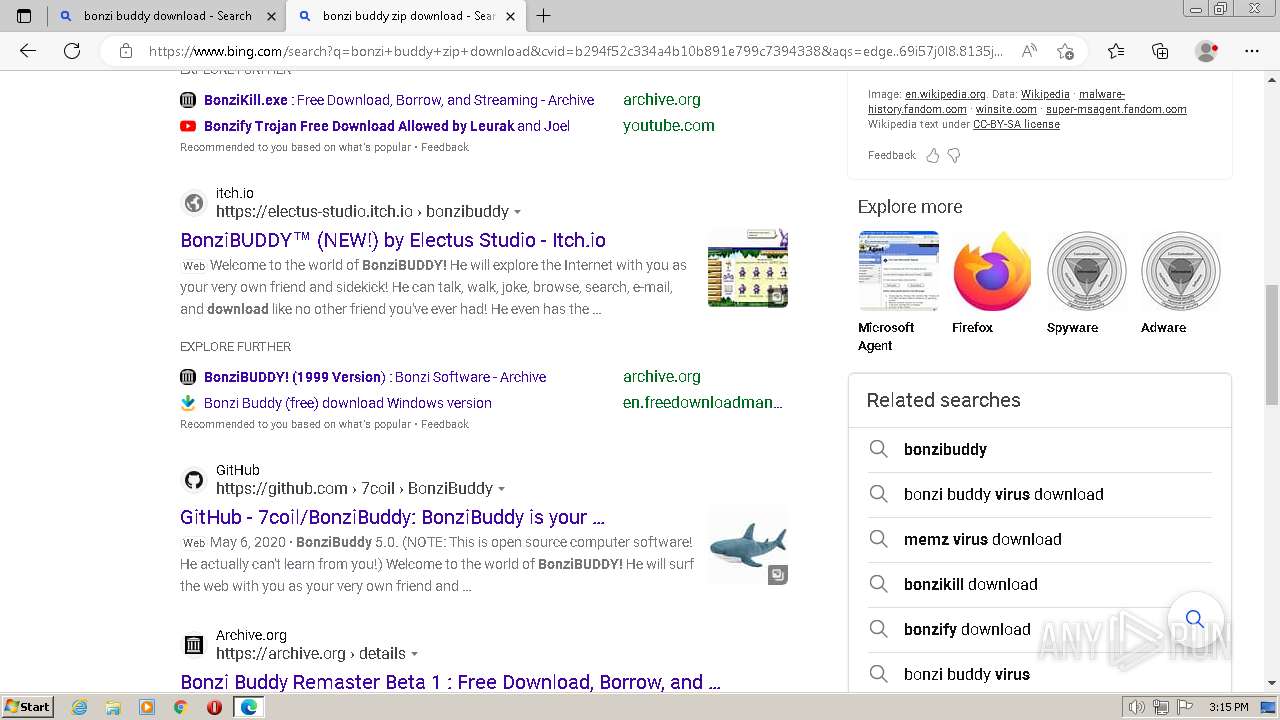Viewport: 1280px width, 720px height.
Task: Open Bonzi Buddy Remaster Beta 1 result
Action: pos(450,682)
